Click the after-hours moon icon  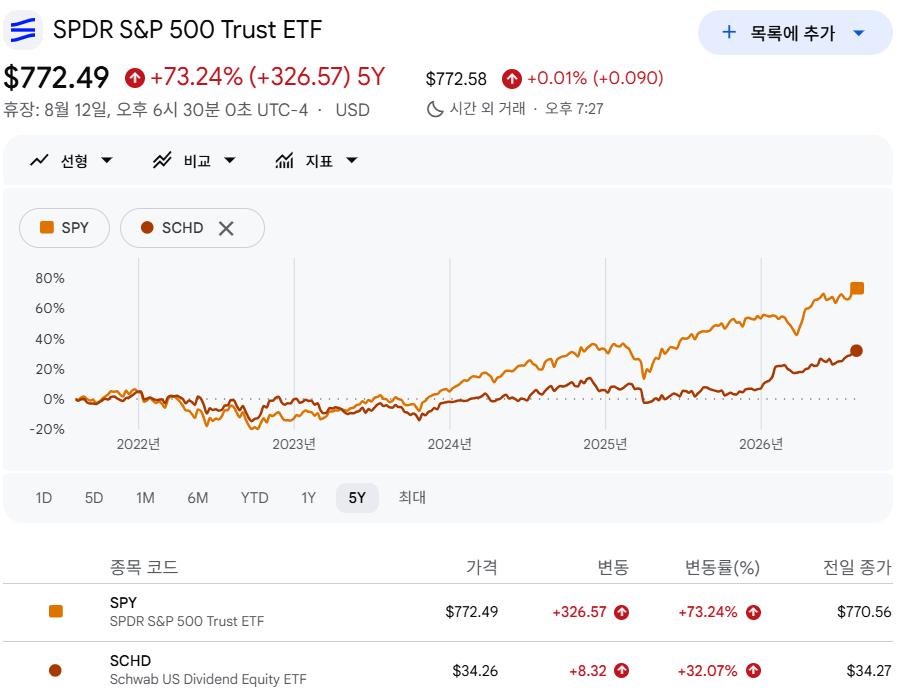coord(435,109)
